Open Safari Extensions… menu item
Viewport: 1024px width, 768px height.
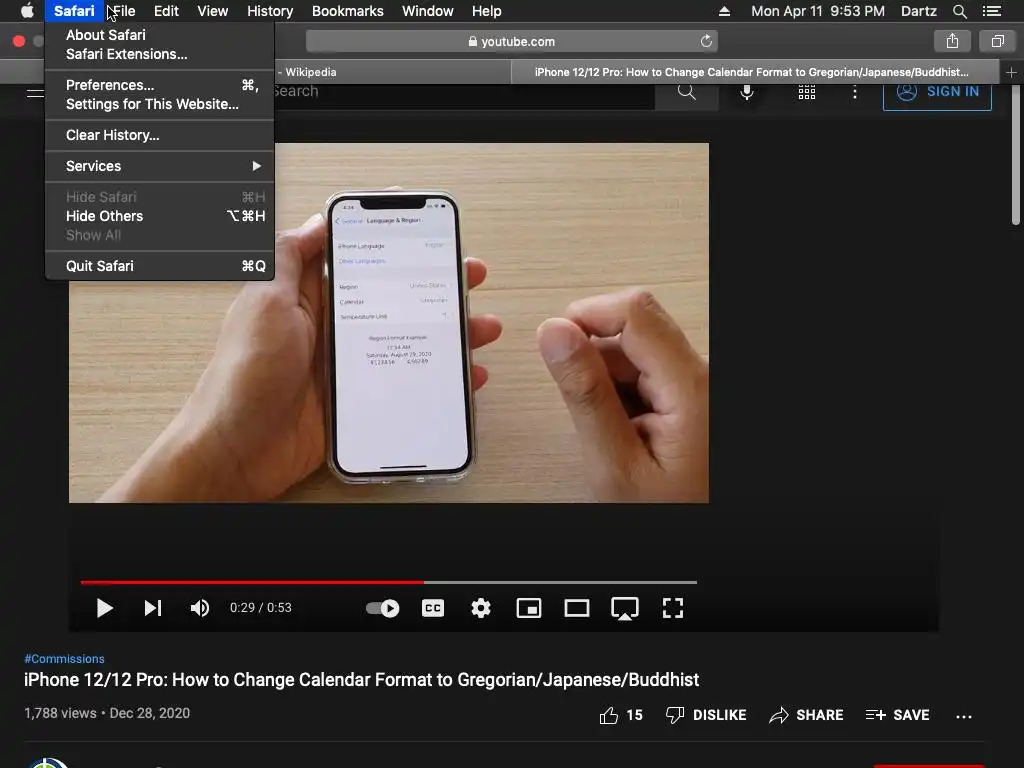(x=159, y=54)
